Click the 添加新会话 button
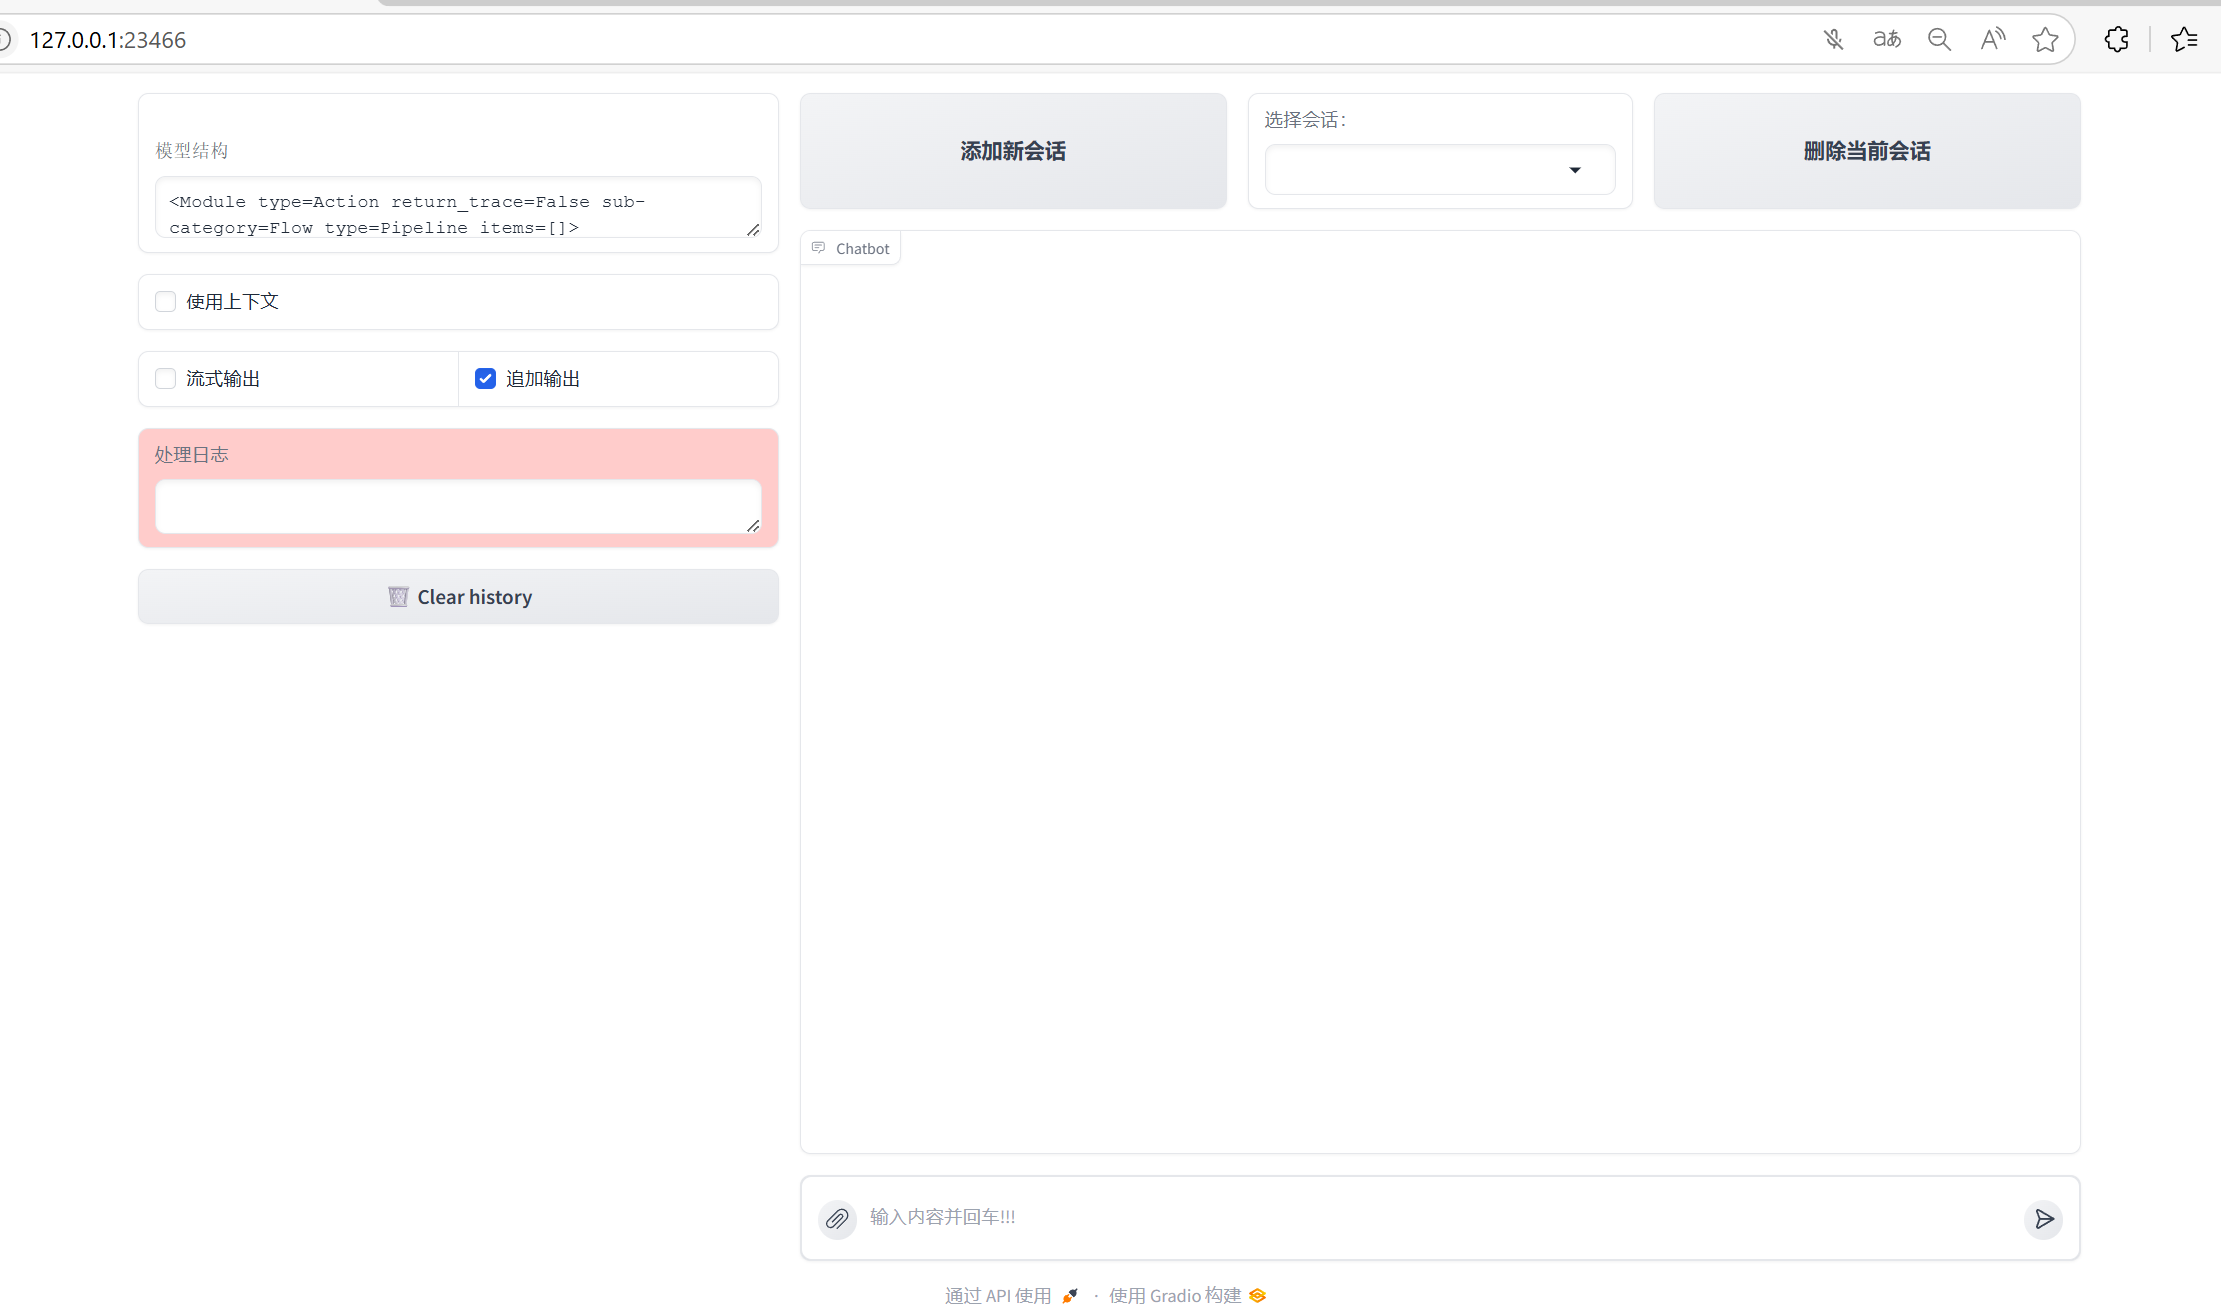Screen dimensions: 2221x1306 (x=1013, y=151)
